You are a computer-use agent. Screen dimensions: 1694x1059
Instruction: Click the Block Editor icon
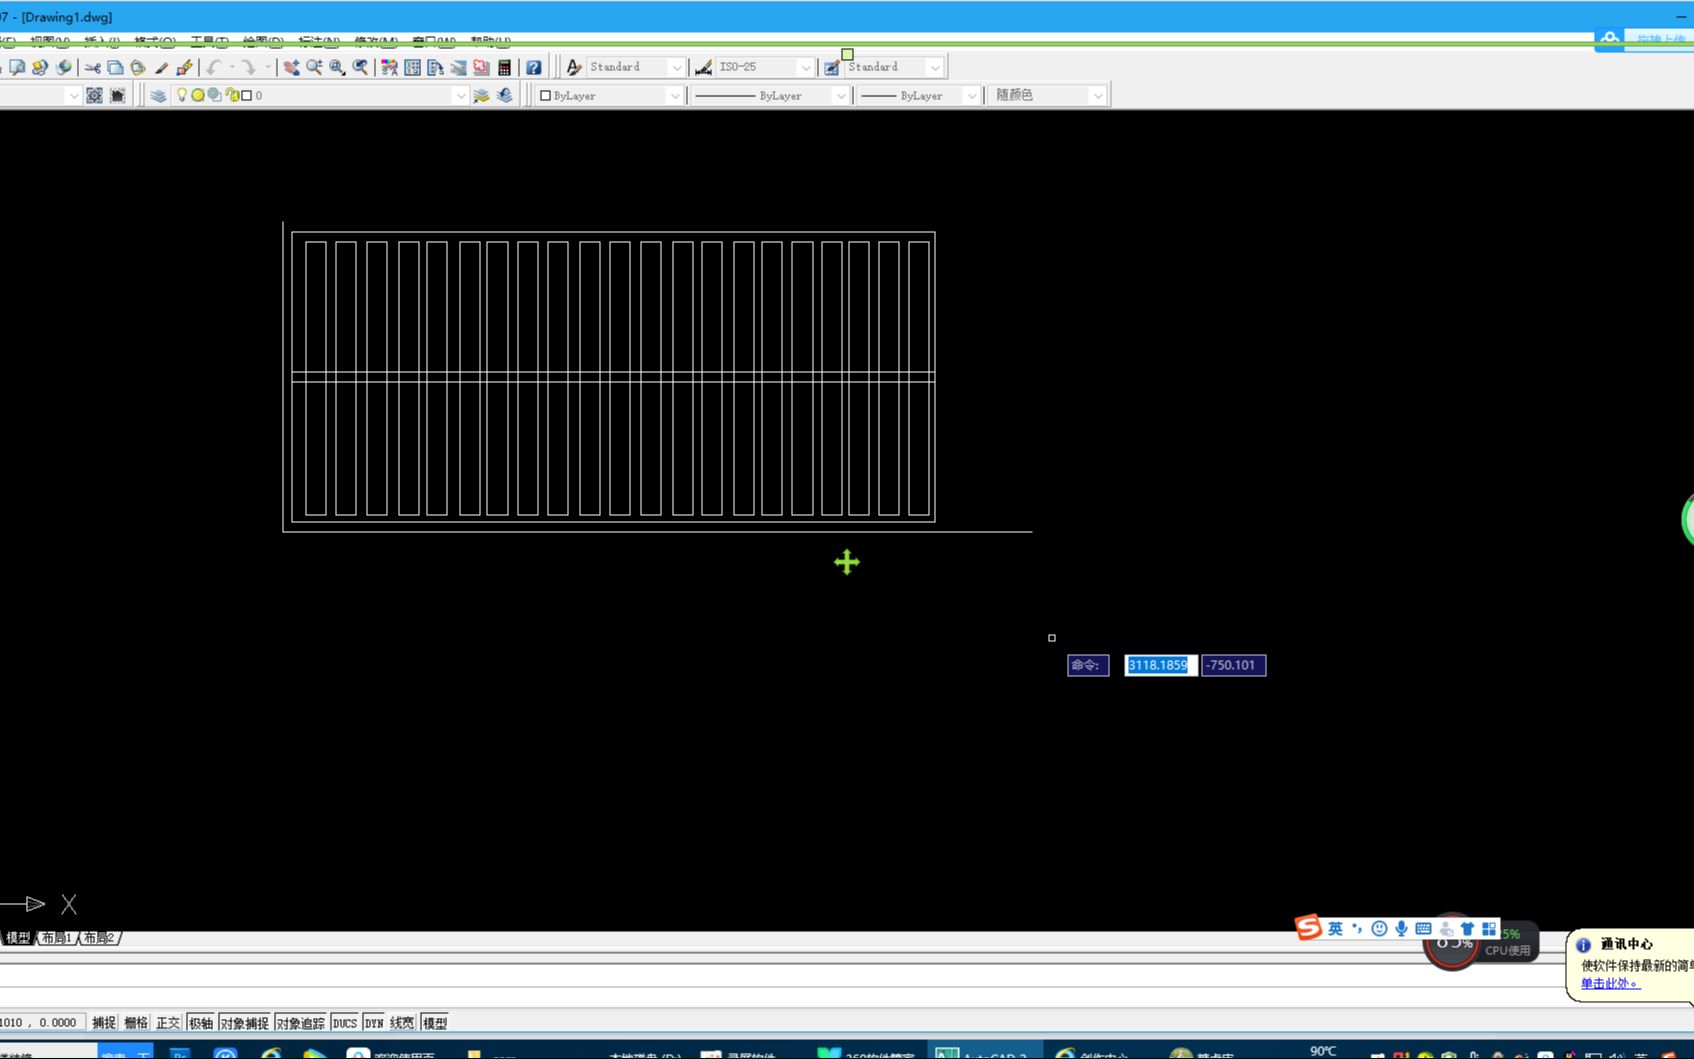click(x=184, y=67)
